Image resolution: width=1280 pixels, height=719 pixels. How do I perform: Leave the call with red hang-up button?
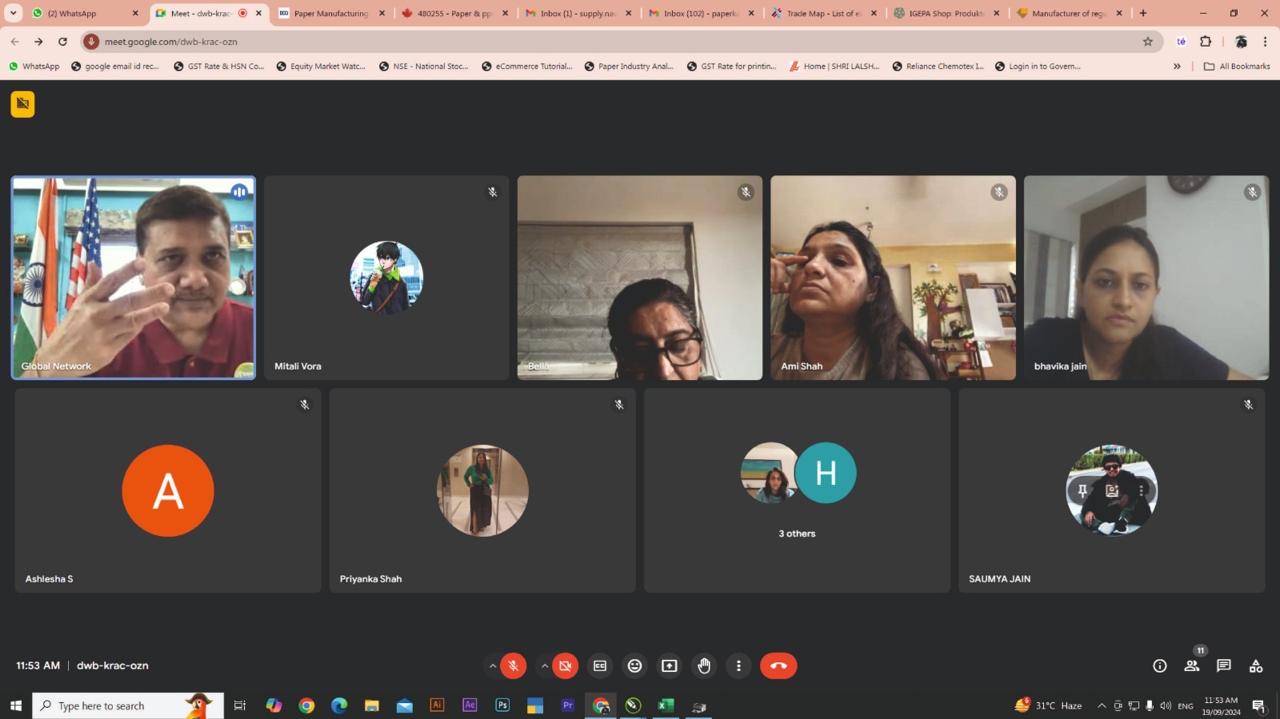pos(778,666)
